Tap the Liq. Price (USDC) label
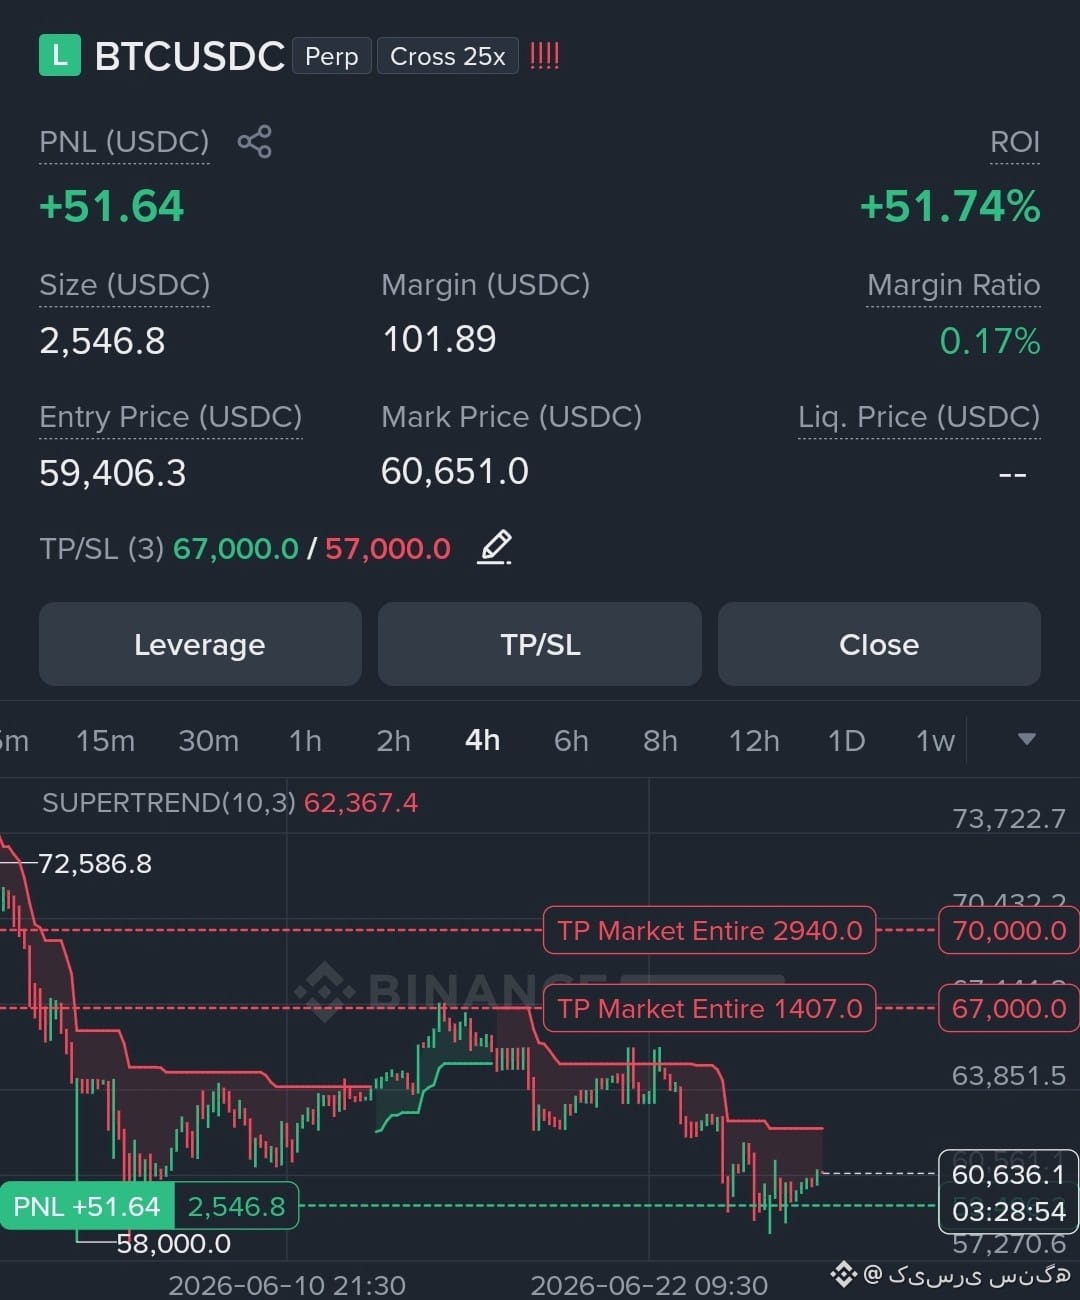 click(919, 417)
